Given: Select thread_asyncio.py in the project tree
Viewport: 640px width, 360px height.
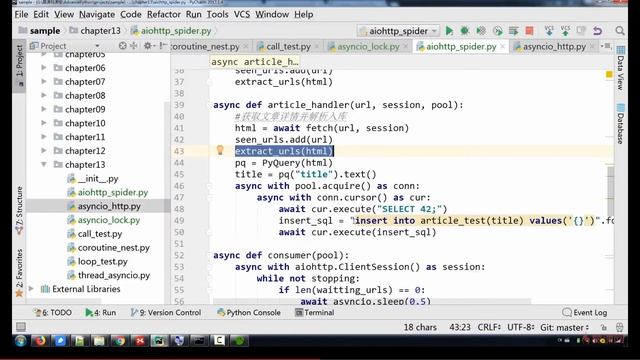Looking at the screenshot, I should (114, 276).
